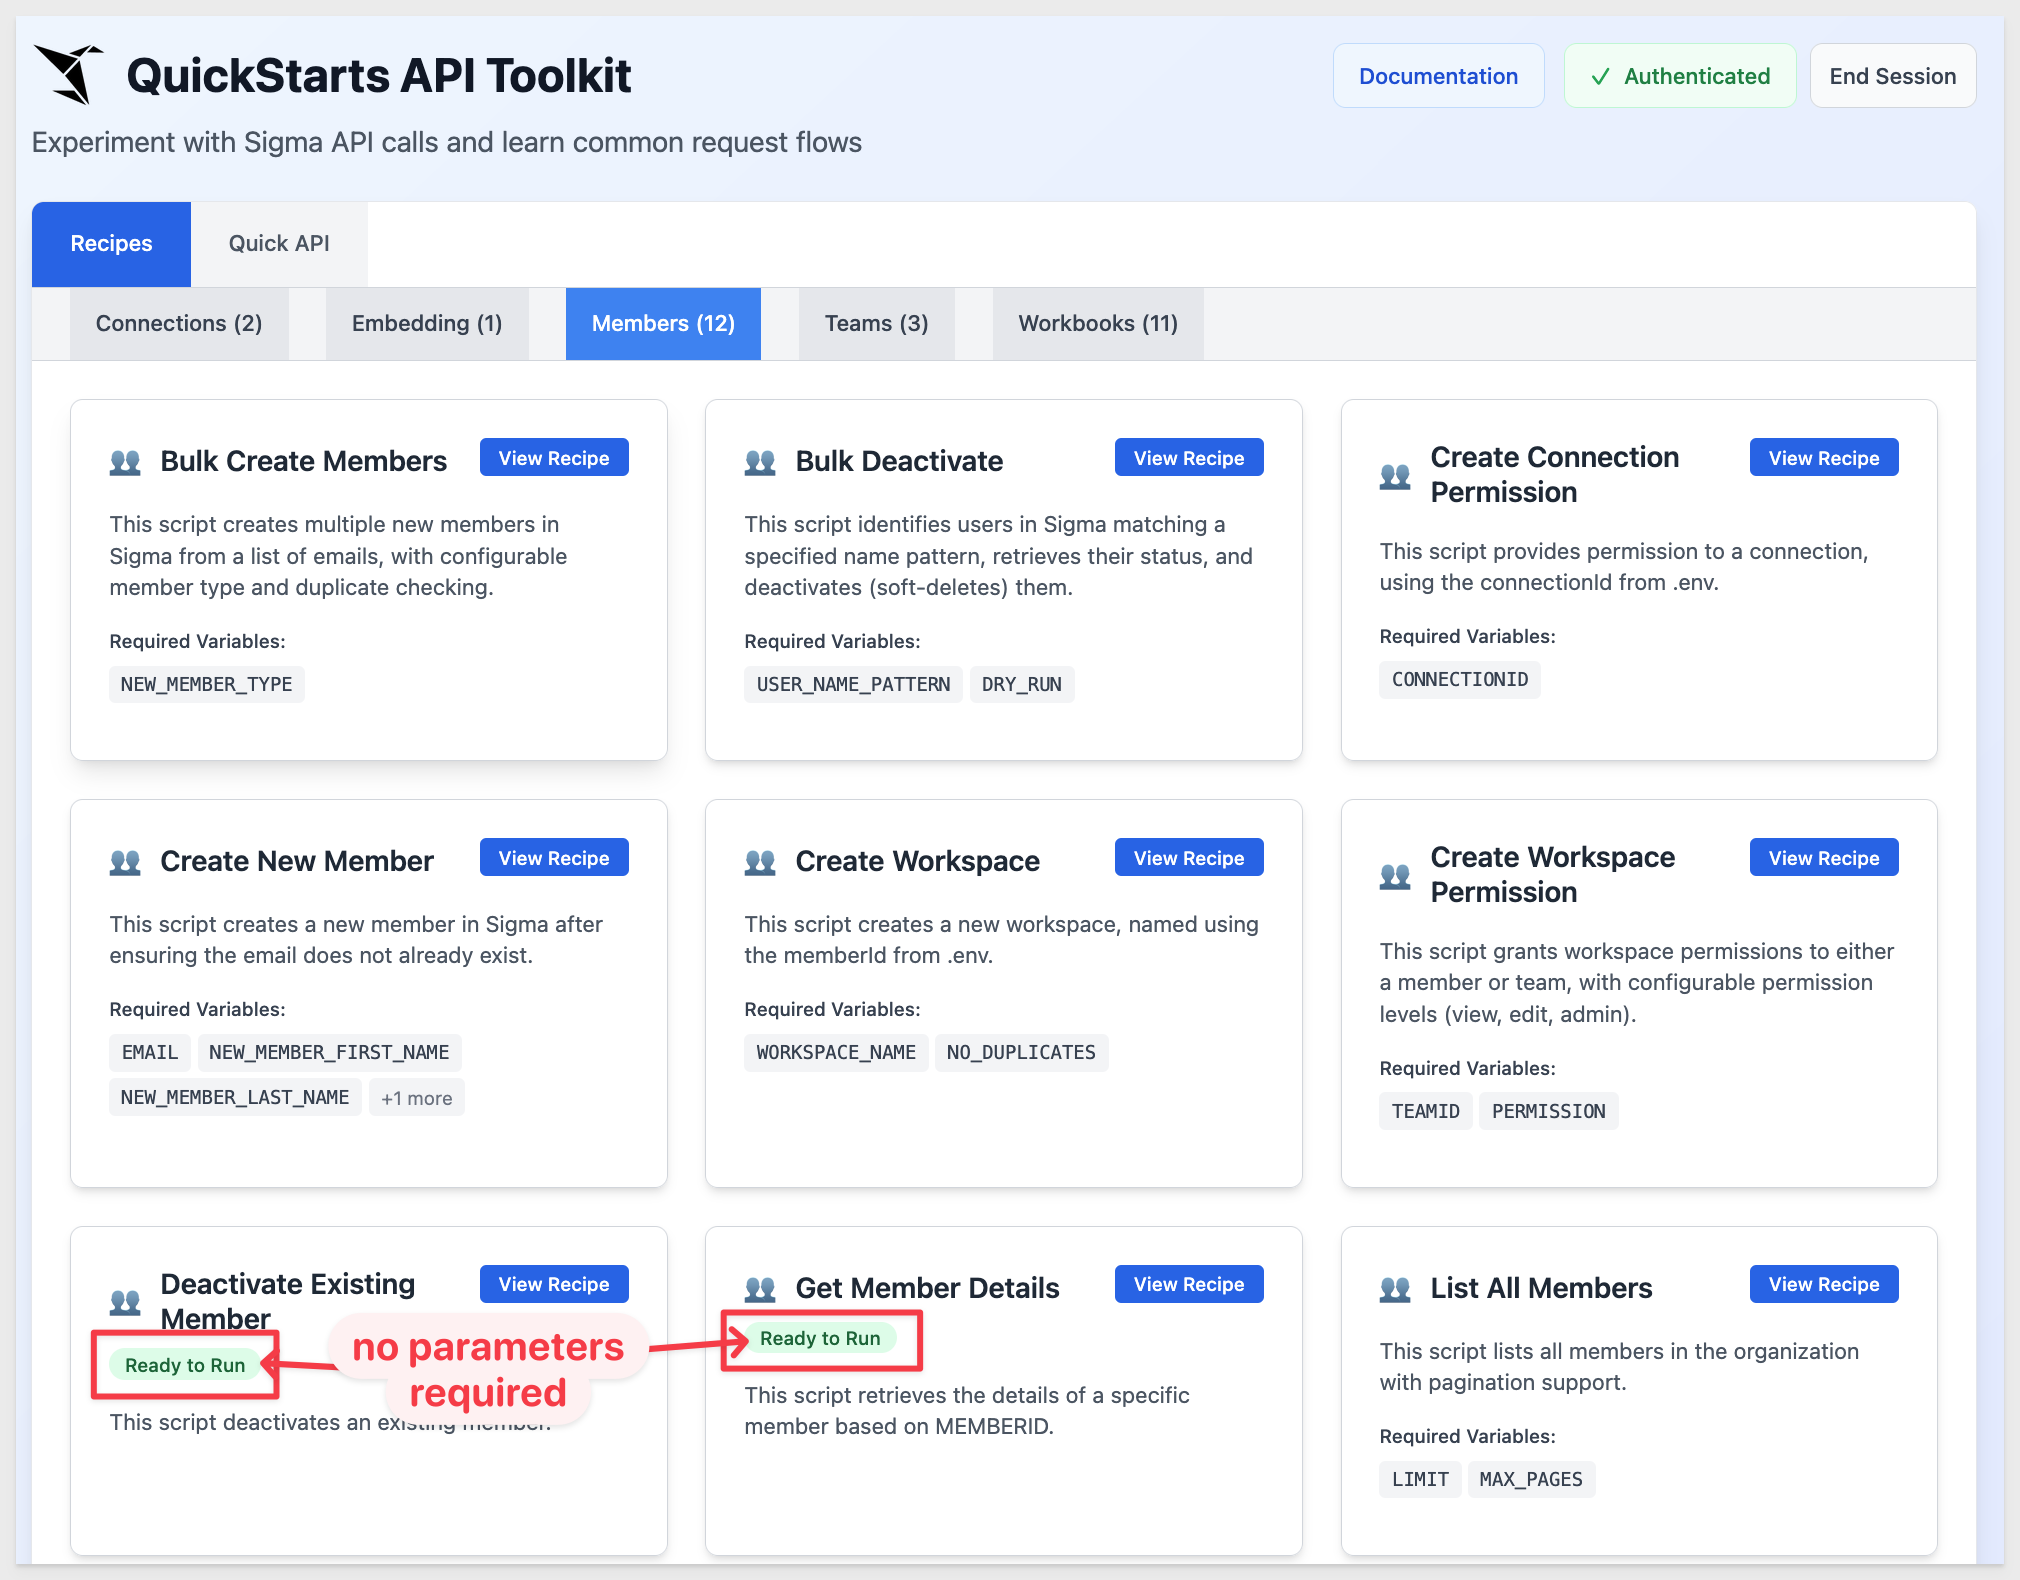Click the Get Member Details card title

pyautogui.click(x=927, y=1288)
